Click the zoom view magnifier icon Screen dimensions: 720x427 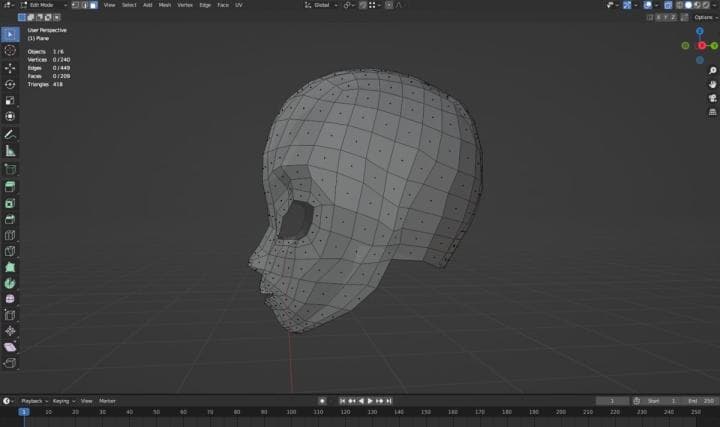712,70
